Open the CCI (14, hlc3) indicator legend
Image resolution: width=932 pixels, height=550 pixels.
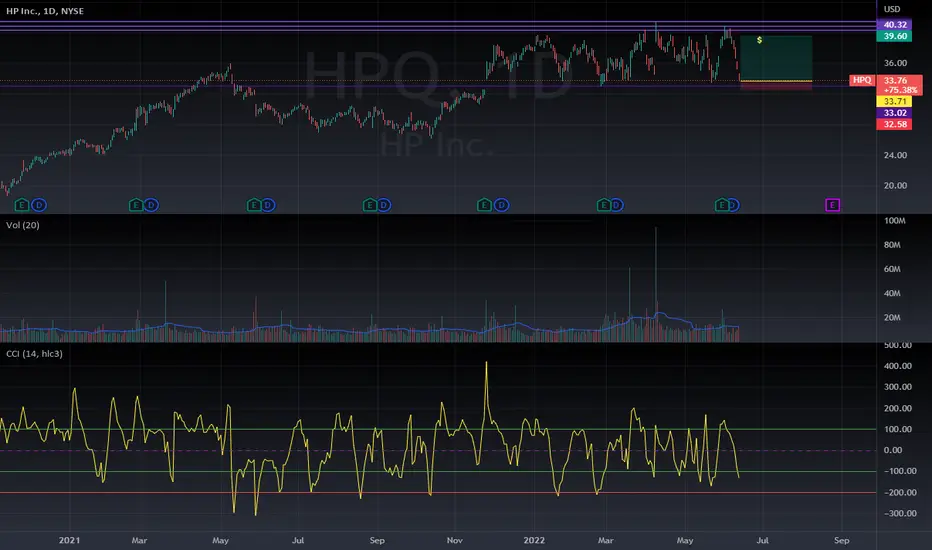[x=34, y=354]
